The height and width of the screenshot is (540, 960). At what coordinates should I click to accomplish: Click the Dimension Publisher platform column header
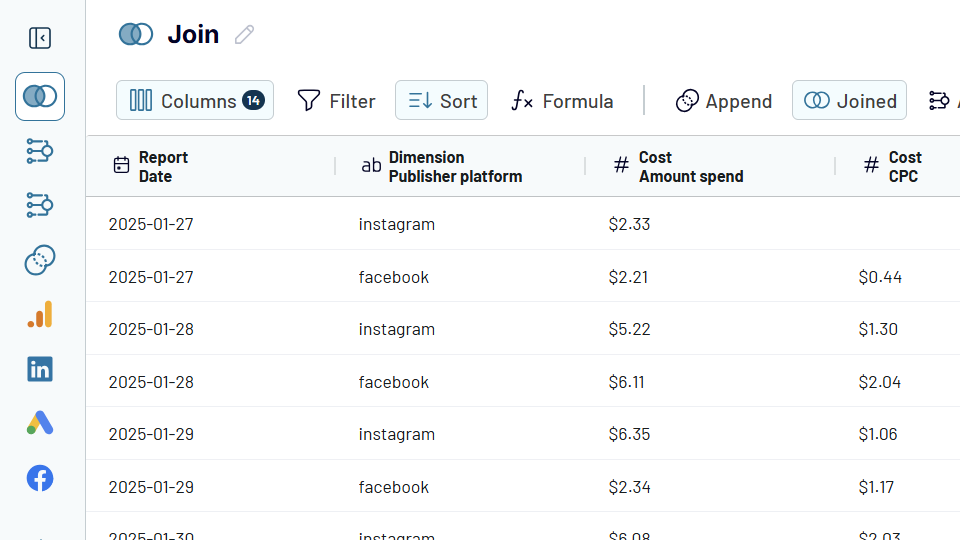click(x=455, y=167)
